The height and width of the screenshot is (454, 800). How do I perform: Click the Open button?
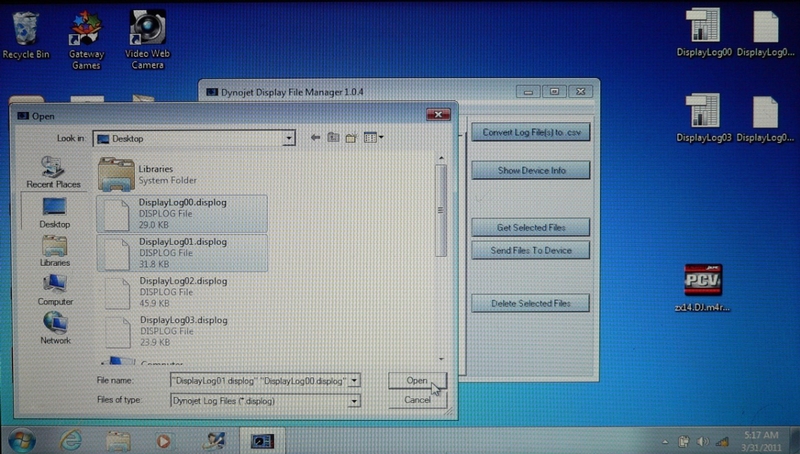[x=417, y=381]
